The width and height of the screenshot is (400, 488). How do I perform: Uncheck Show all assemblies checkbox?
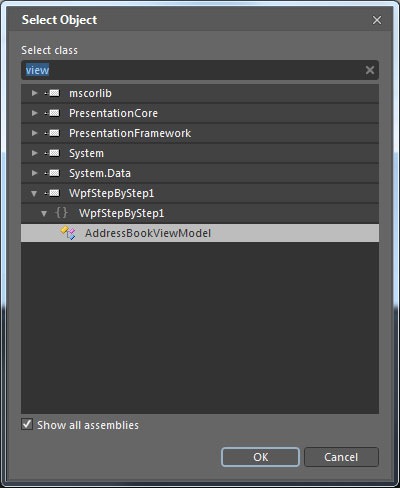[x=27, y=424]
